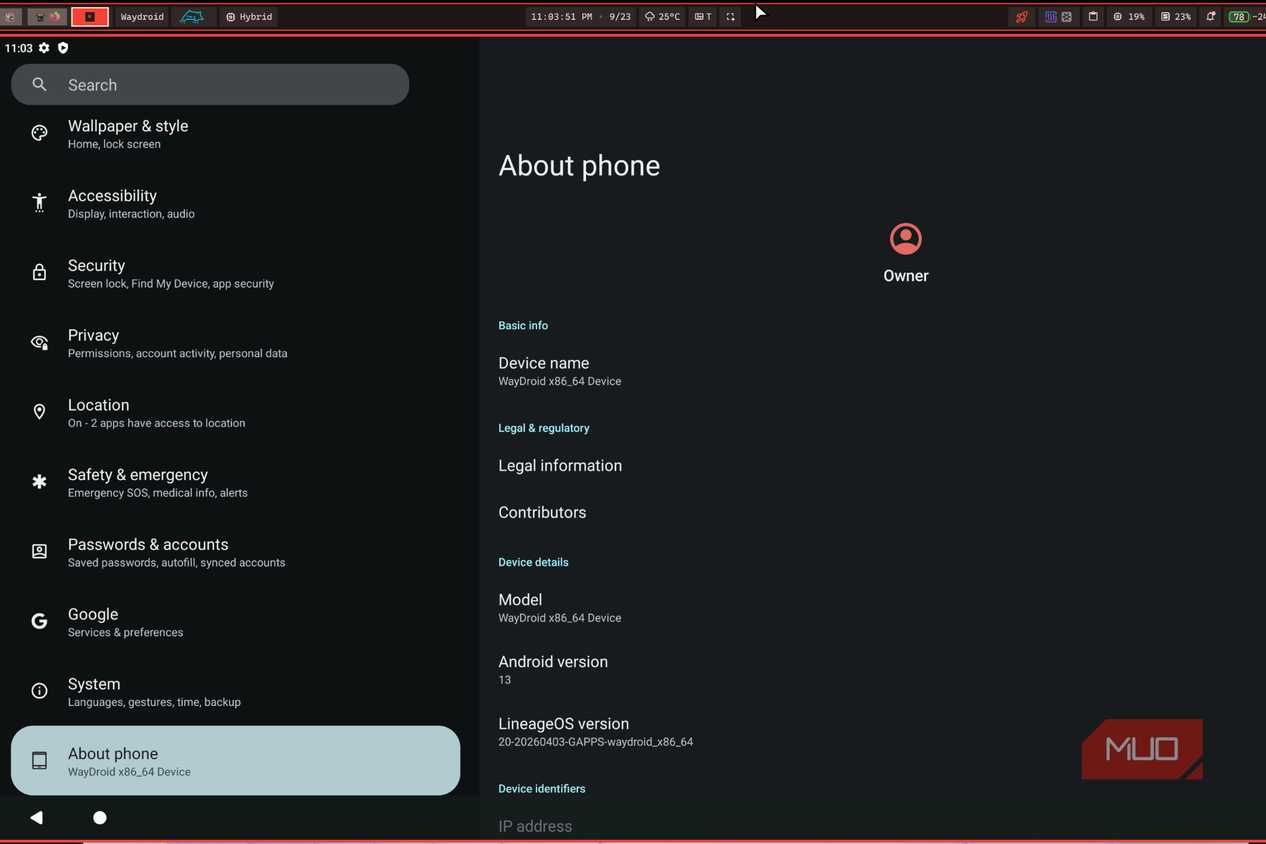Image resolution: width=1266 pixels, height=844 pixels.
Task: Click the memory 23% usage indicator
Action: [x=1176, y=17]
